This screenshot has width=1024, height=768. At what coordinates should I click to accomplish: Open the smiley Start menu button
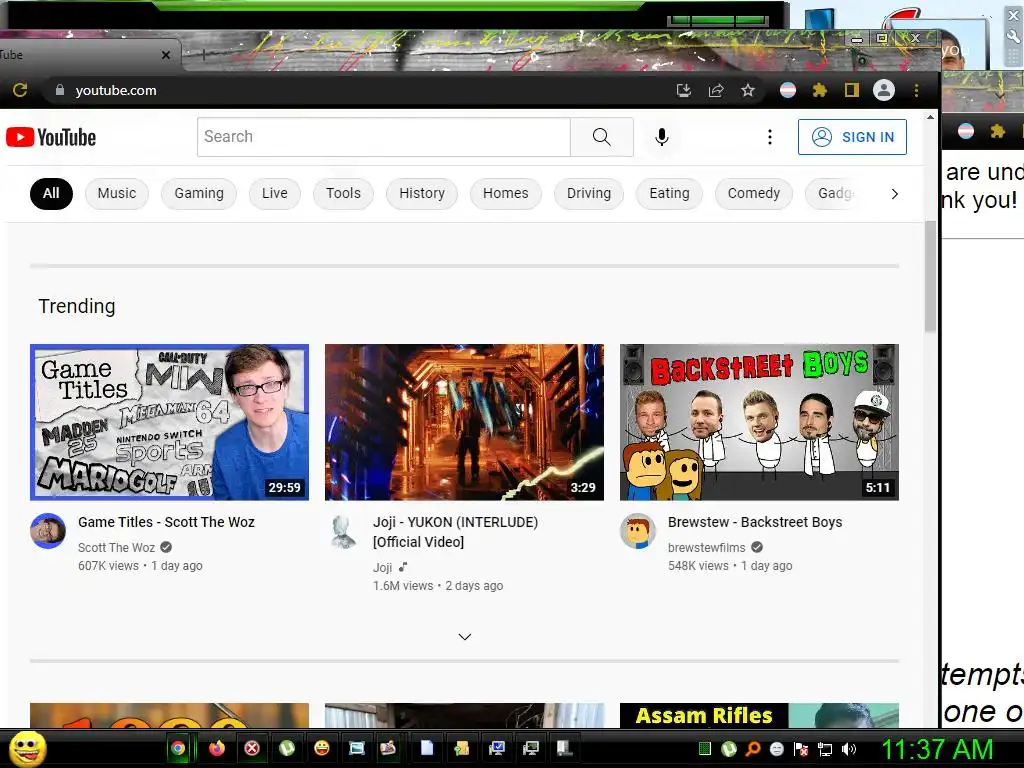click(x=27, y=748)
